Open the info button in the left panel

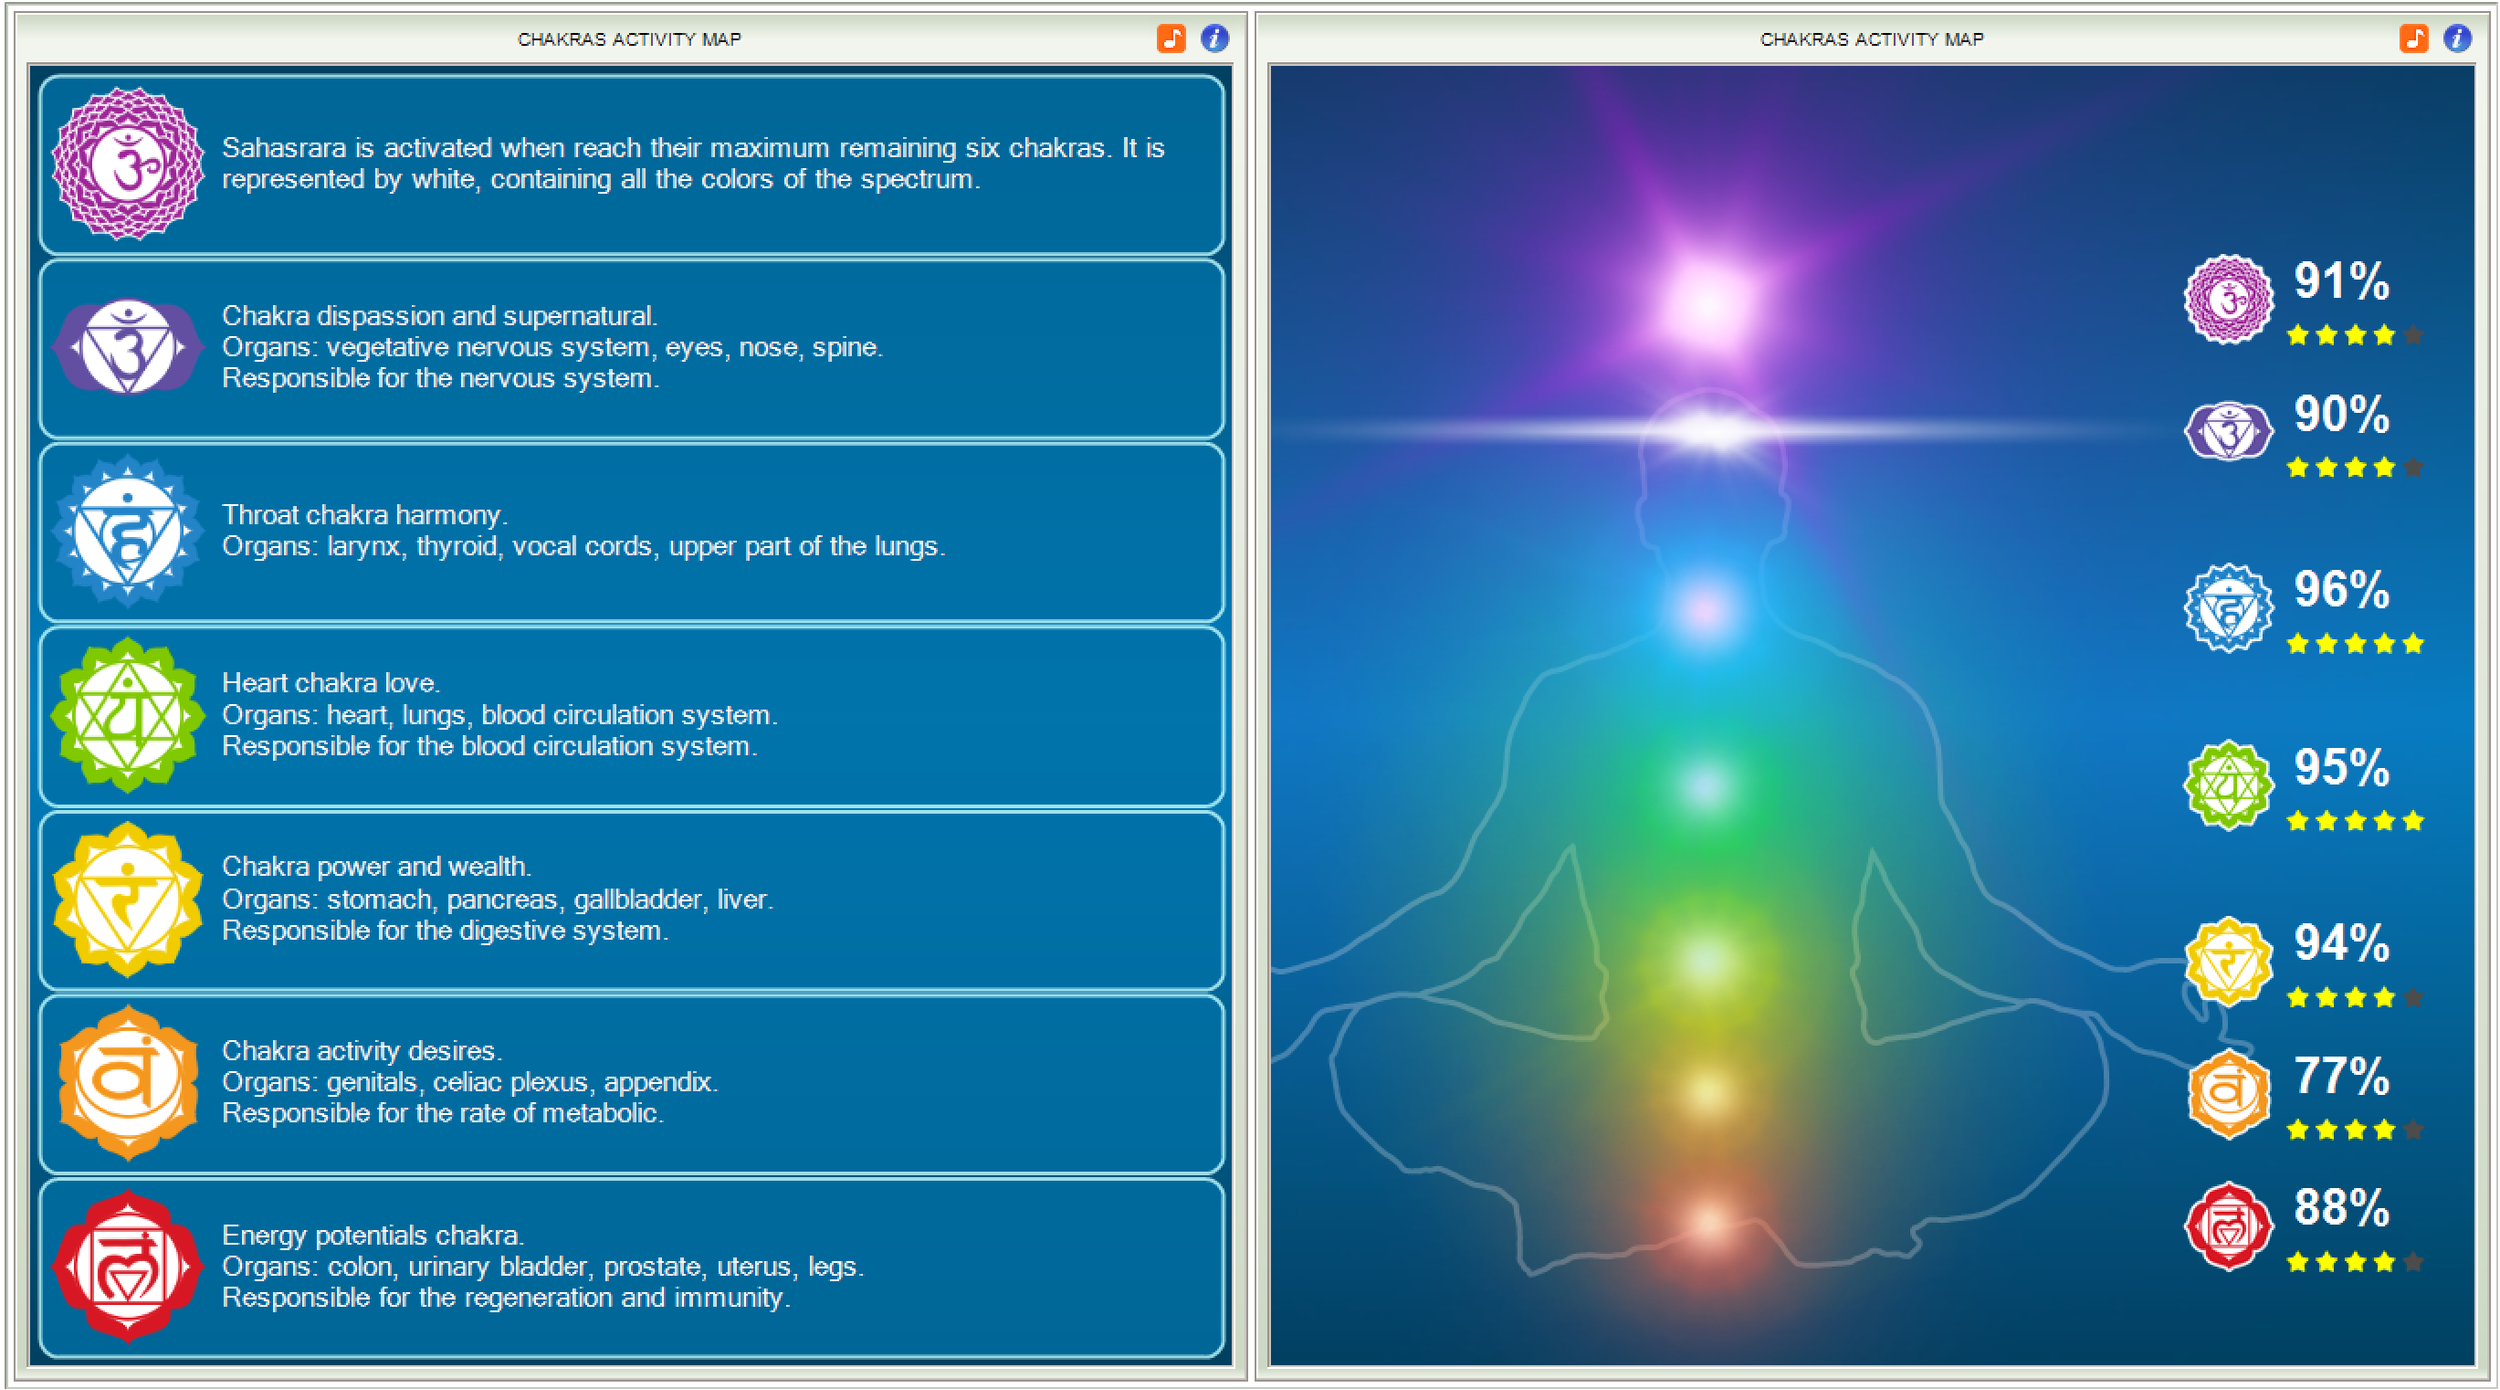coord(1215,39)
